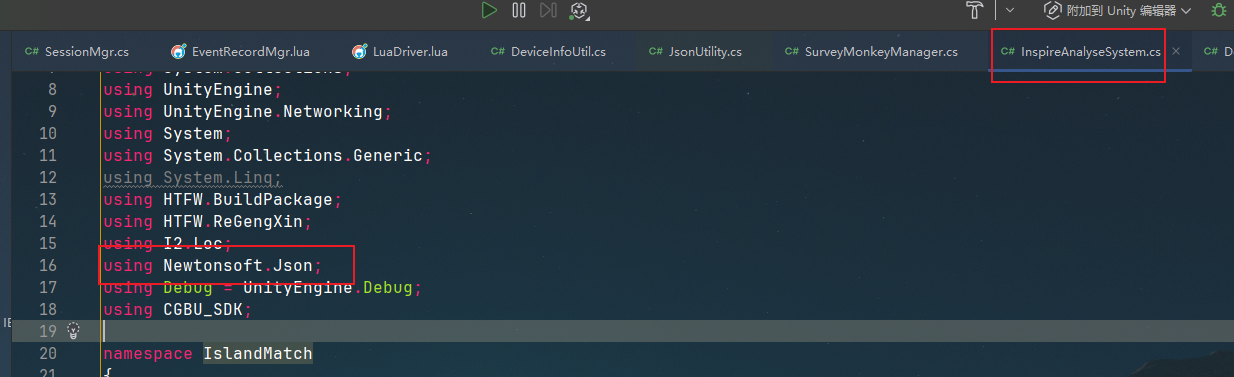The image size is (1234, 377).
Task: Click 'CGBU_SDK' in the code
Action: (203, 309)
